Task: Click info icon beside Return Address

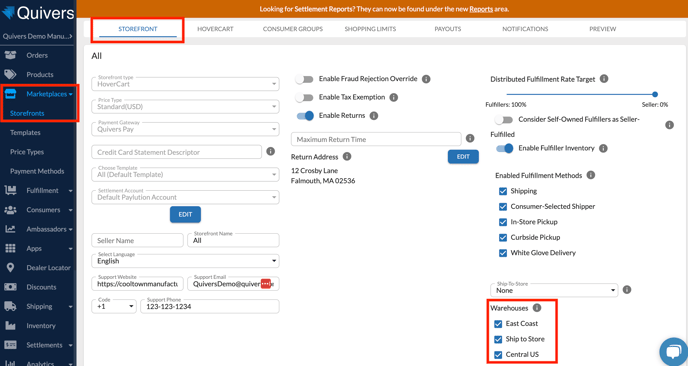Action: [x=347, y=156]
